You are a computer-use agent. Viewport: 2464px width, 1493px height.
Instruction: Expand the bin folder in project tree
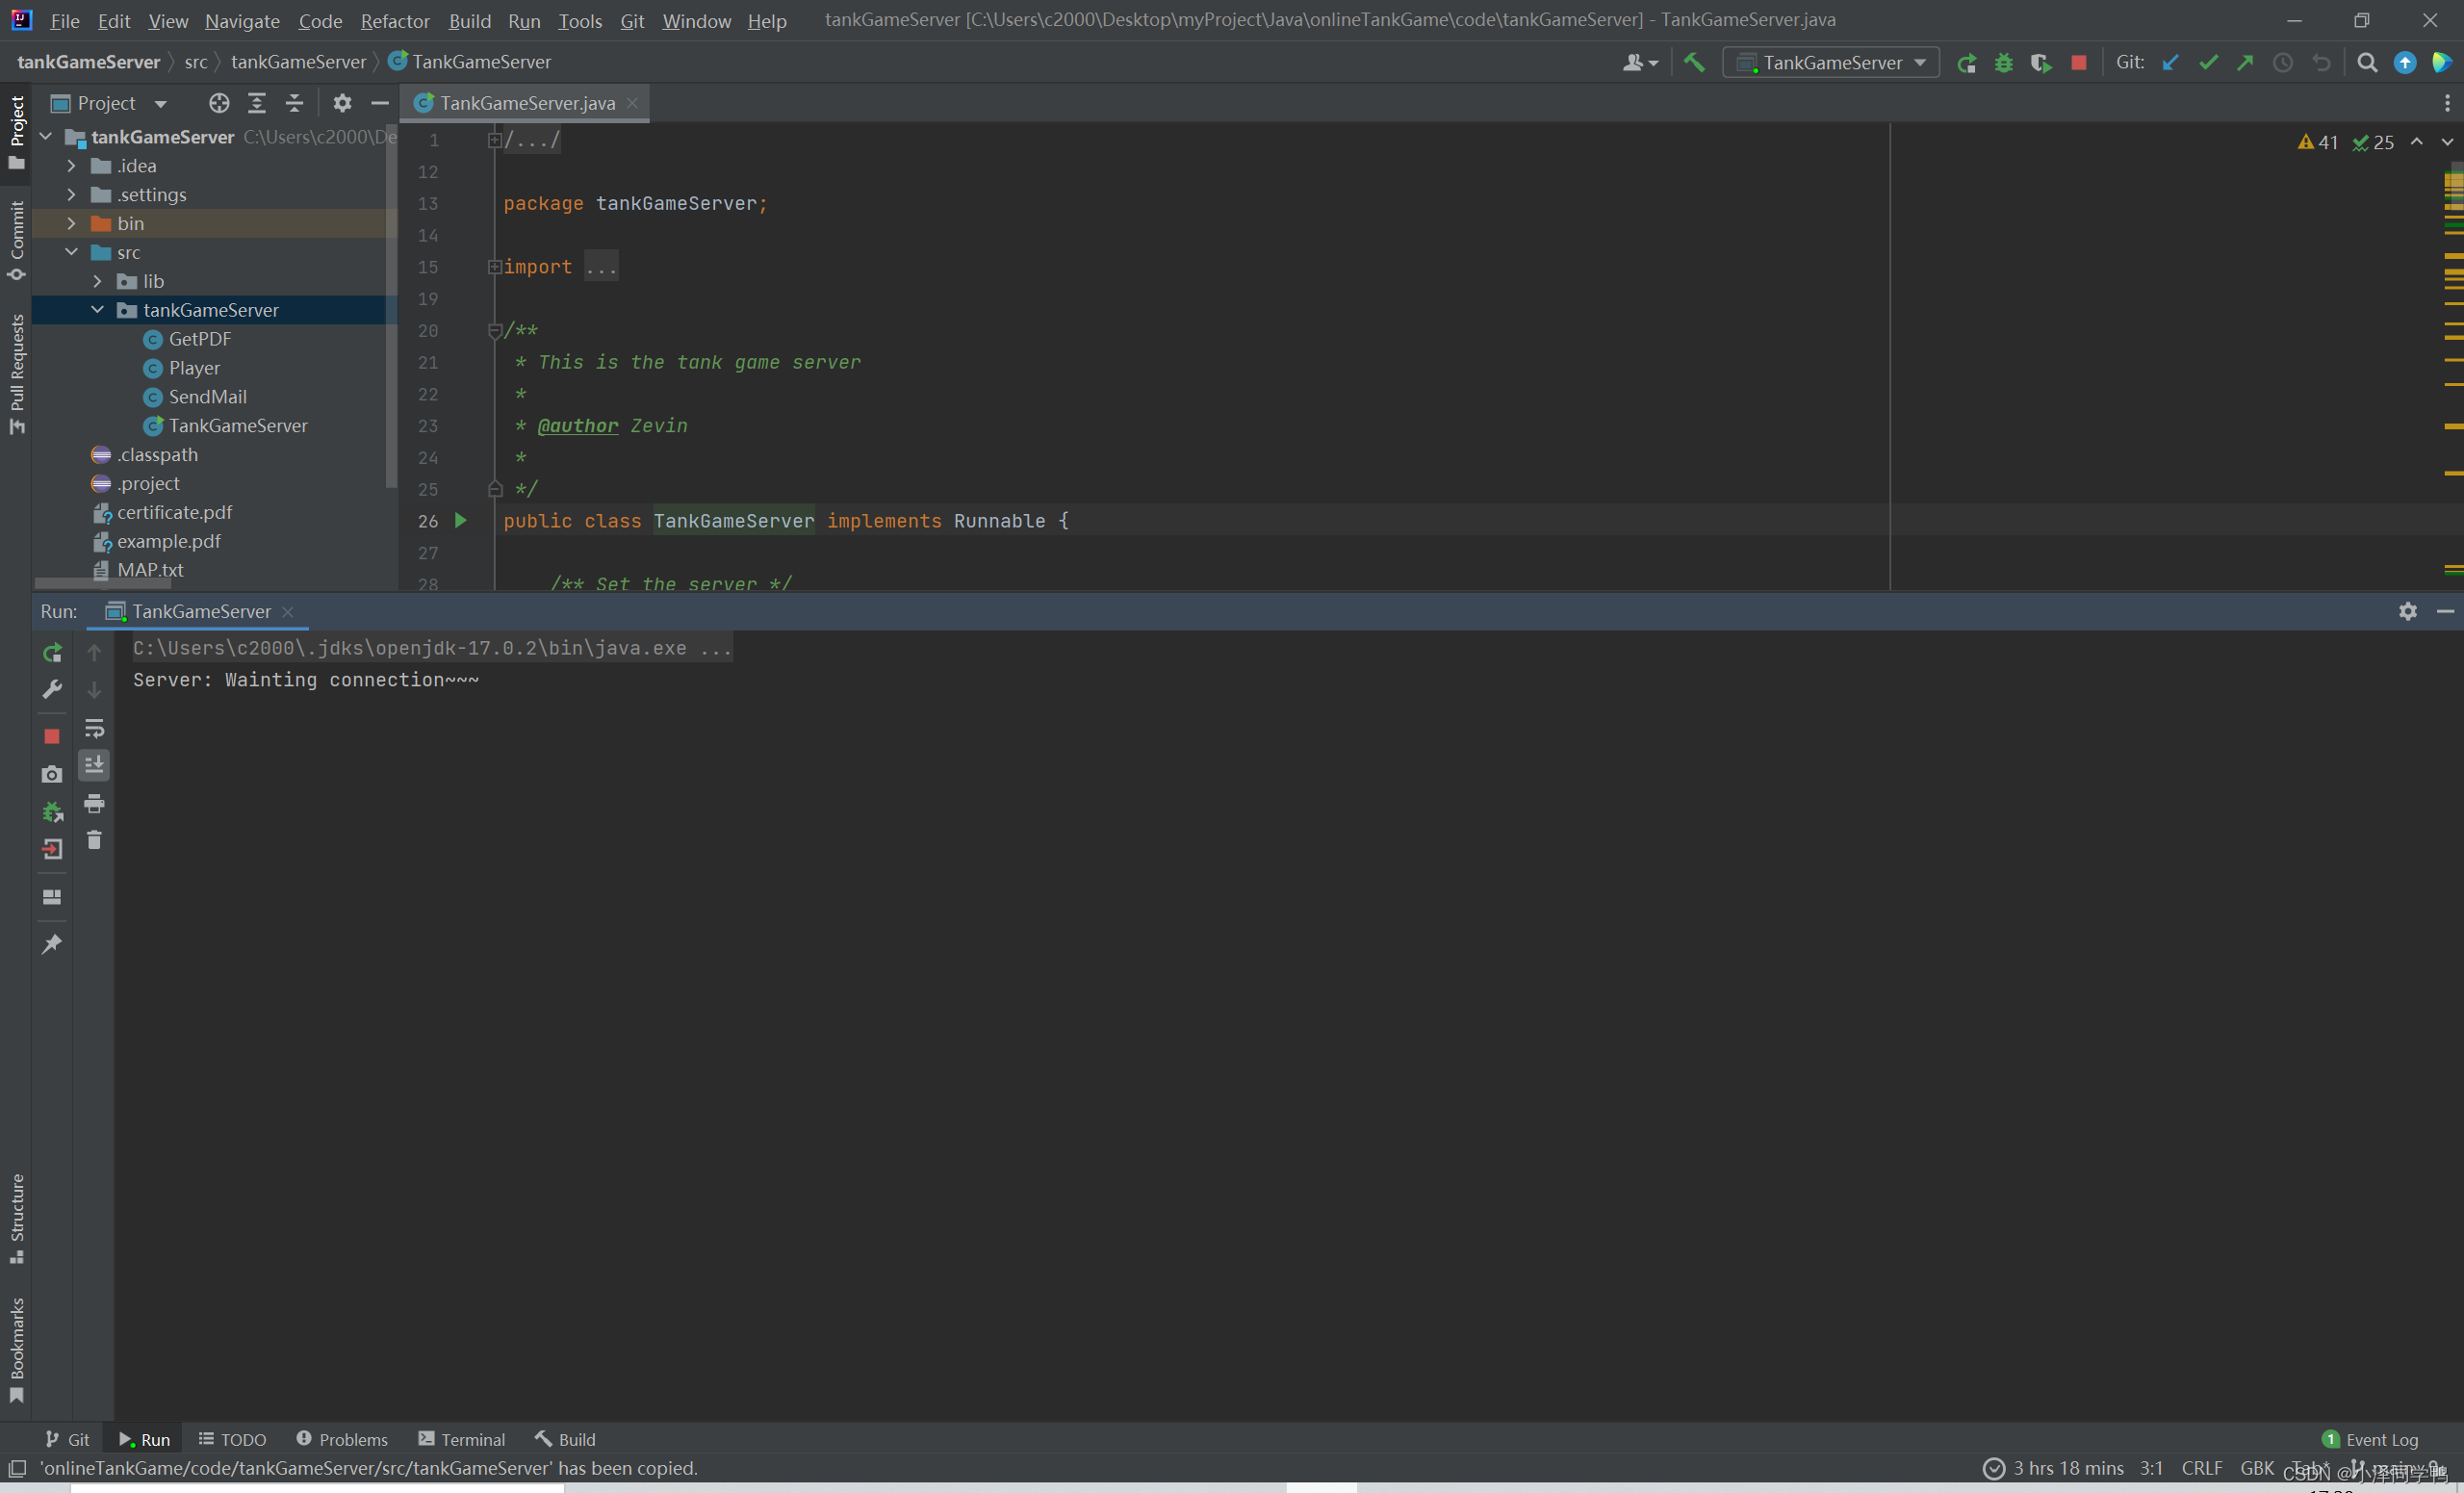[x=71, y=223]
